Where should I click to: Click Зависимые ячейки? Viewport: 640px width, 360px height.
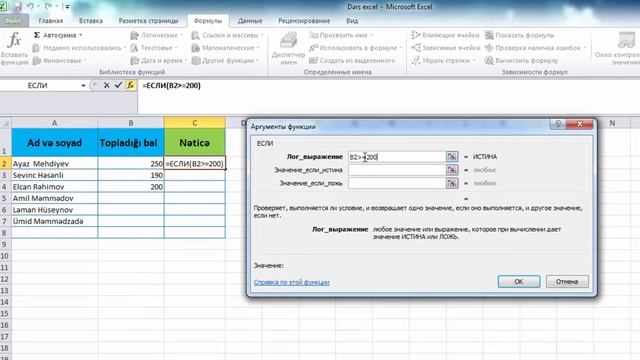(445, 48)
